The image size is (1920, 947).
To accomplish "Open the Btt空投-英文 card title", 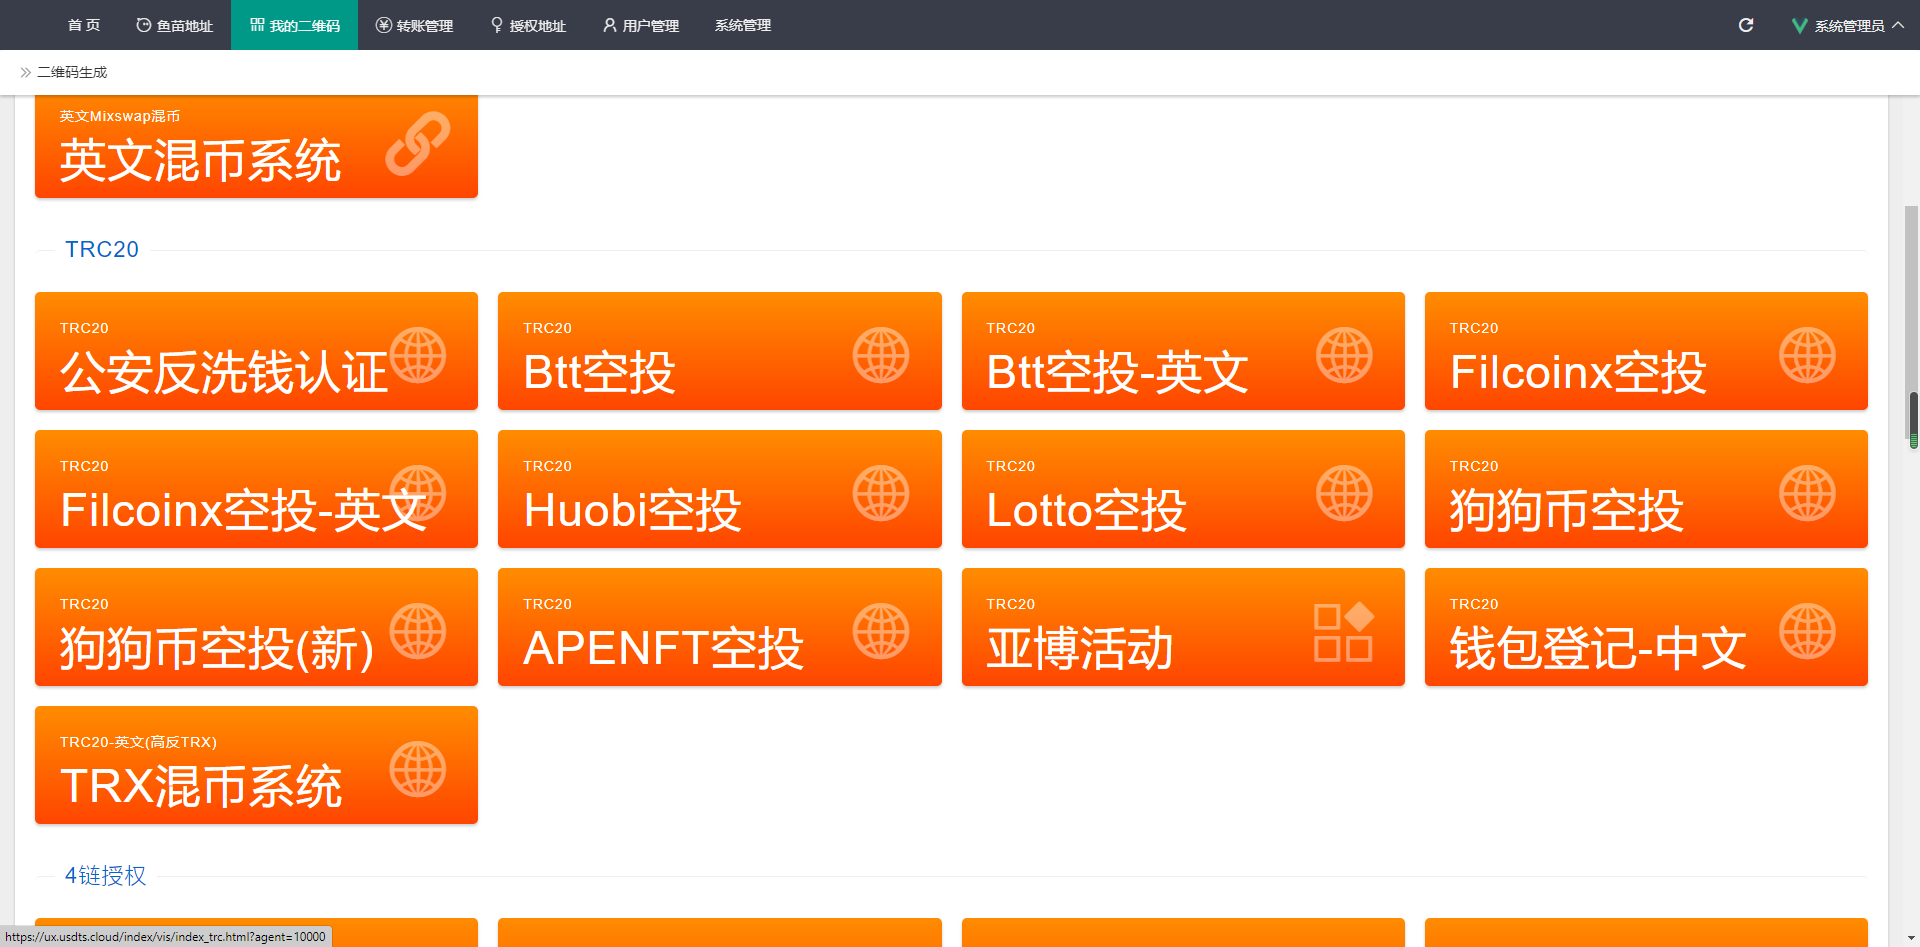I will pyautogui.click(x=1118, y=372).
